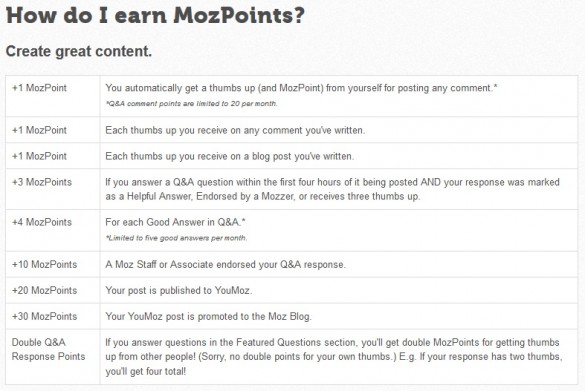Click 'A Moz Staff or Associate endorsed' text
Image resolution: width=585 pixels, height=391 pixels.
[225, 264]
